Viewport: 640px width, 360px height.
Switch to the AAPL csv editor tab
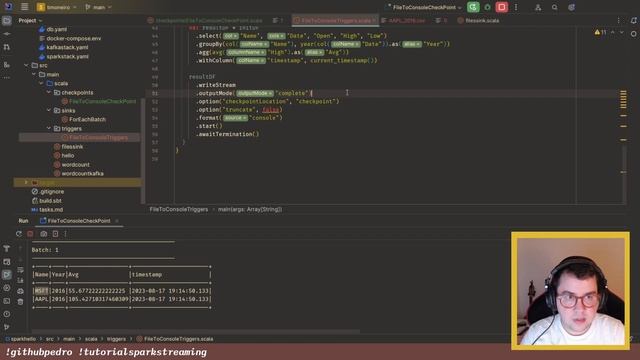click(403, 20)
